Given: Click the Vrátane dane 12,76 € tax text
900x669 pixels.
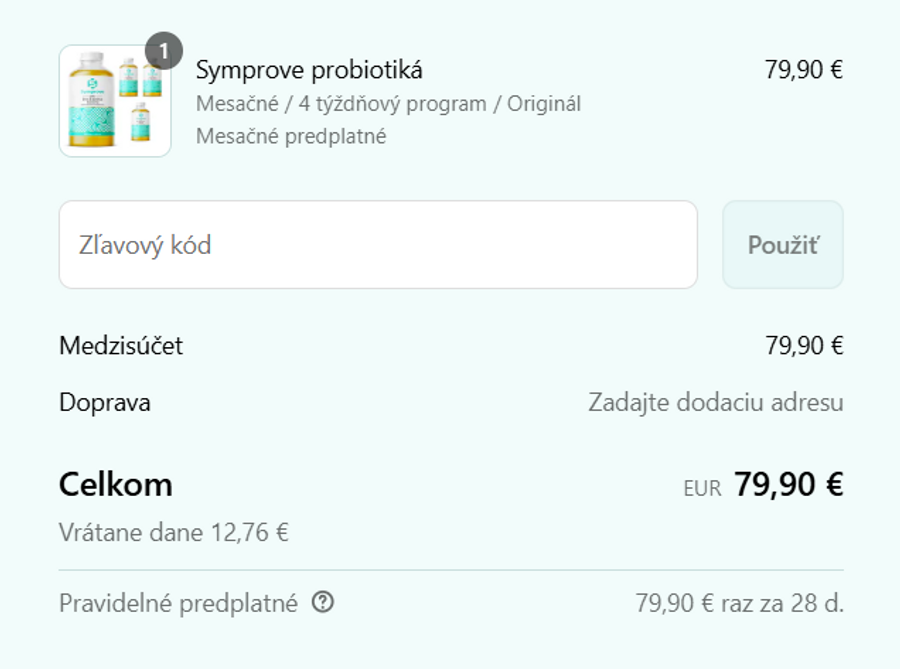Looking at the screenshot, I should tap(172, 533).
